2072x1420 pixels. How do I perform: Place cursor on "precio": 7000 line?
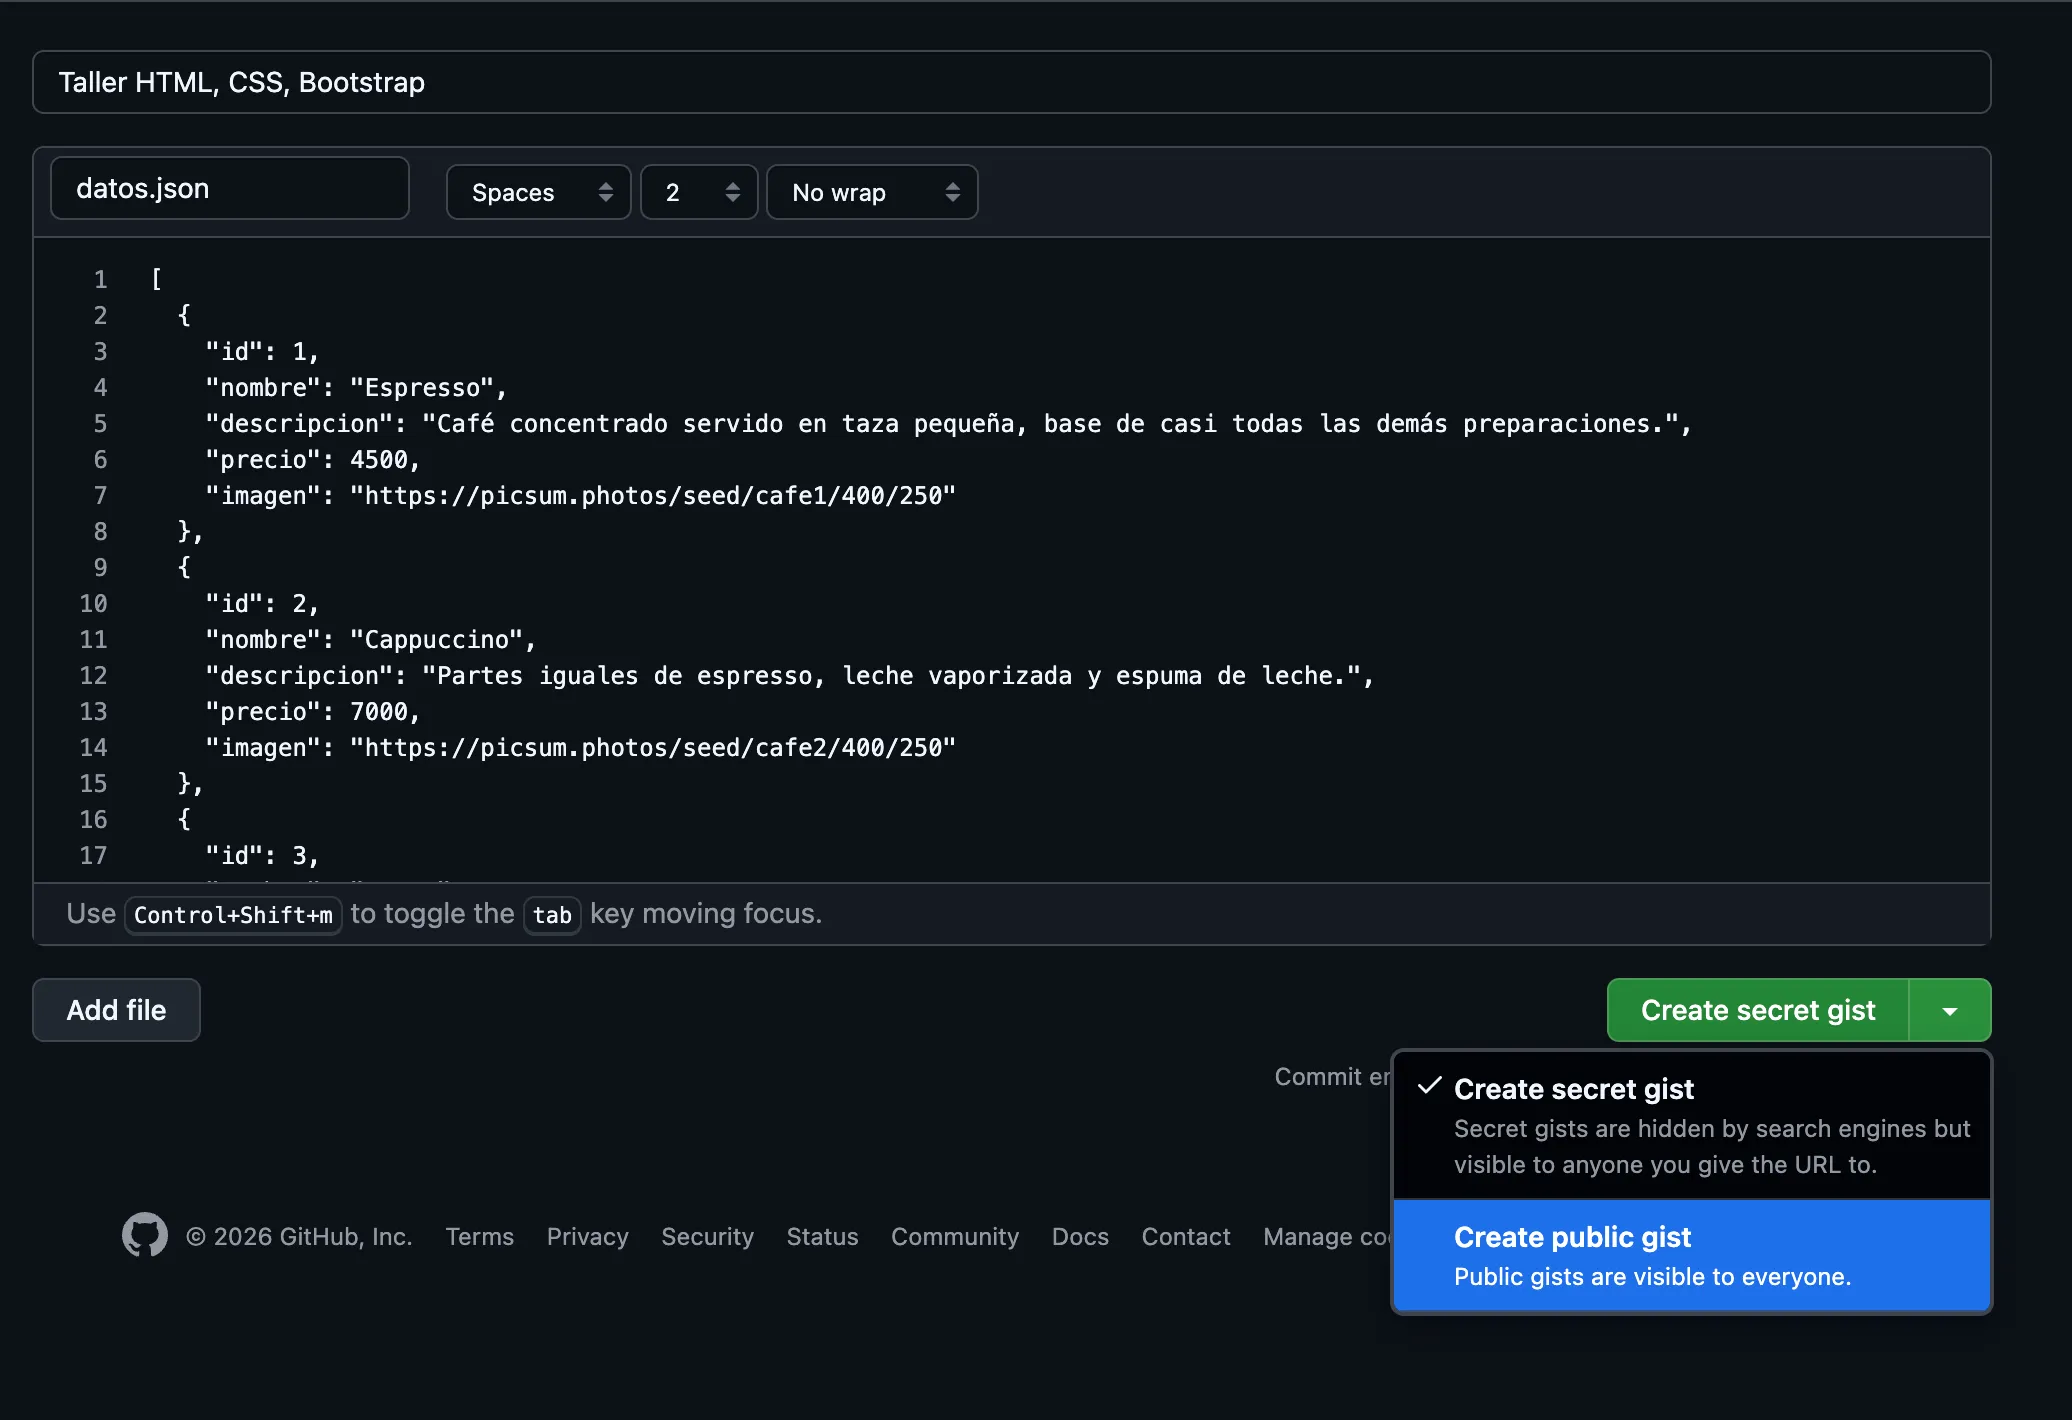click(x=312, y=711)
